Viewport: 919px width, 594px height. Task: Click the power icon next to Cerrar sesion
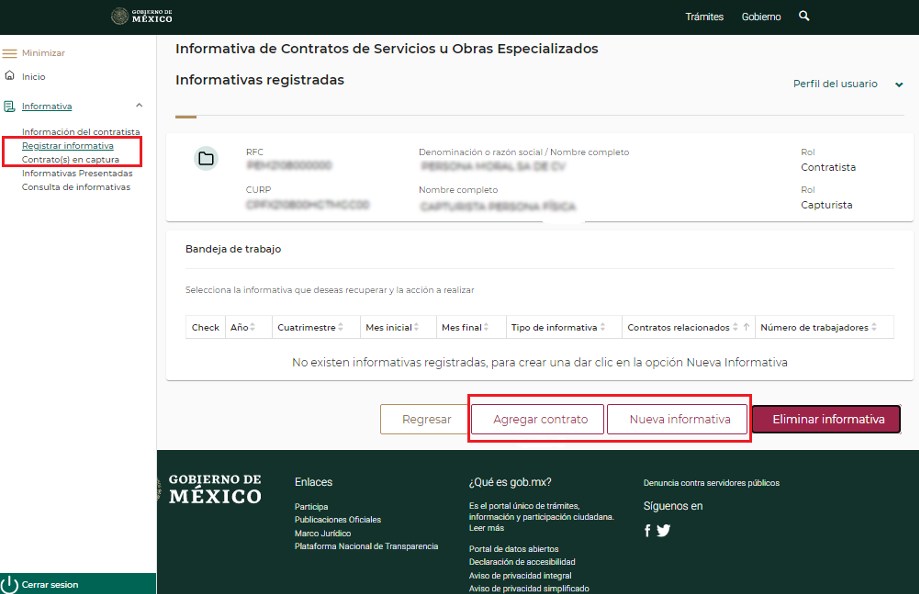pyautogui.click(x=10, y=583)
